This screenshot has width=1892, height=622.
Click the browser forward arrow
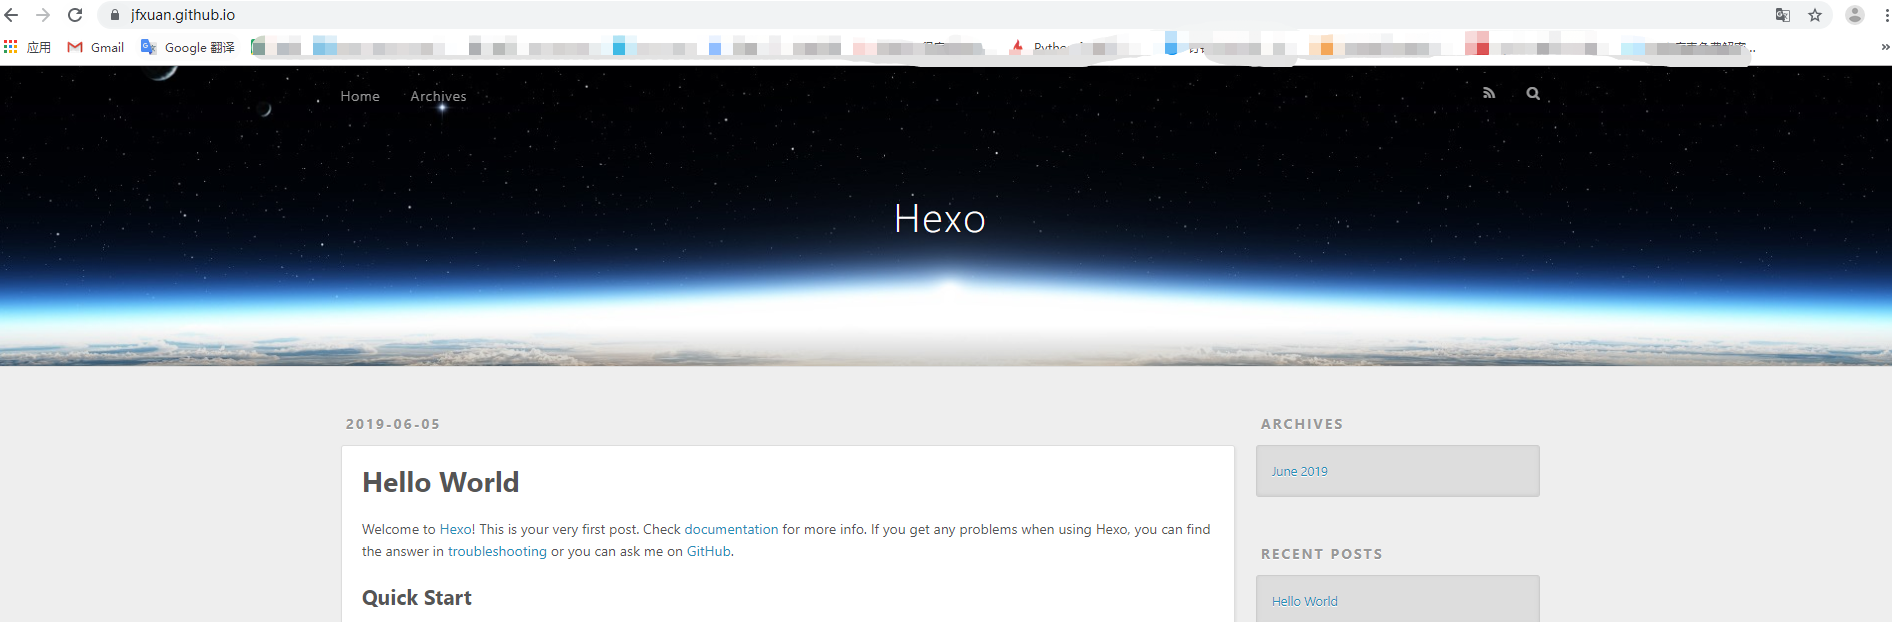click(43, 15)
